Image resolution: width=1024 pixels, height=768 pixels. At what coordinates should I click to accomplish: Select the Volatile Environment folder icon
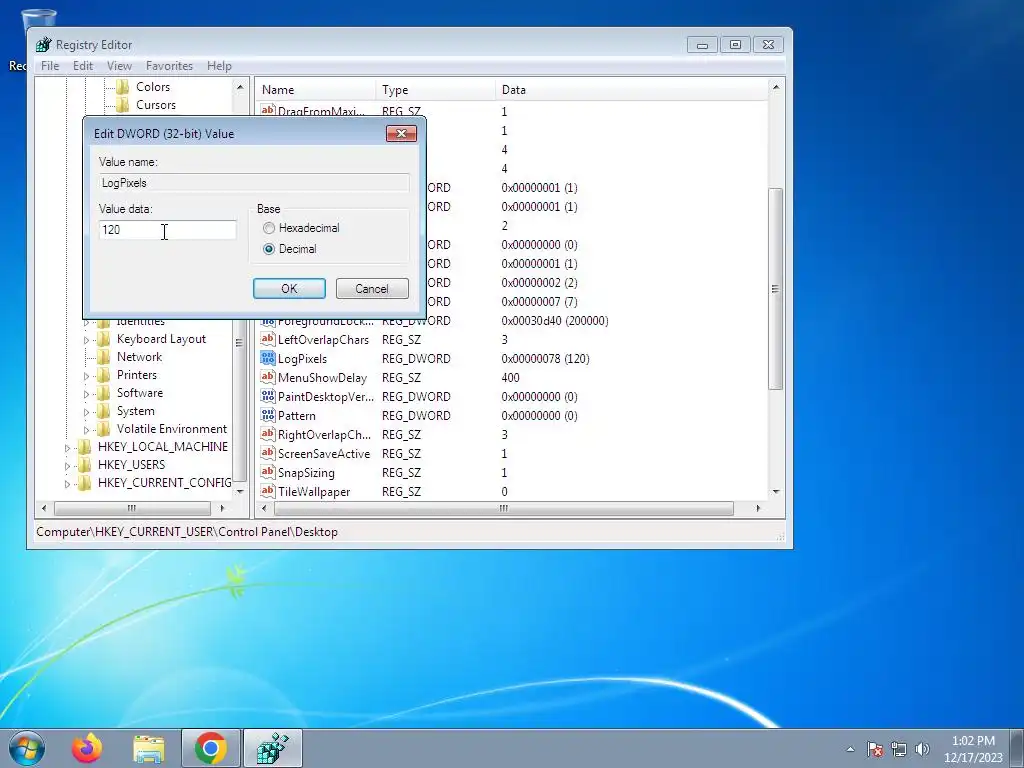tap(103, 429)
